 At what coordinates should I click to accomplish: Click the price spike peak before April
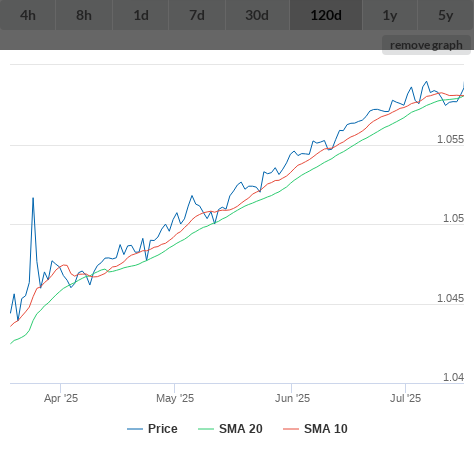(x=33, y=198)
